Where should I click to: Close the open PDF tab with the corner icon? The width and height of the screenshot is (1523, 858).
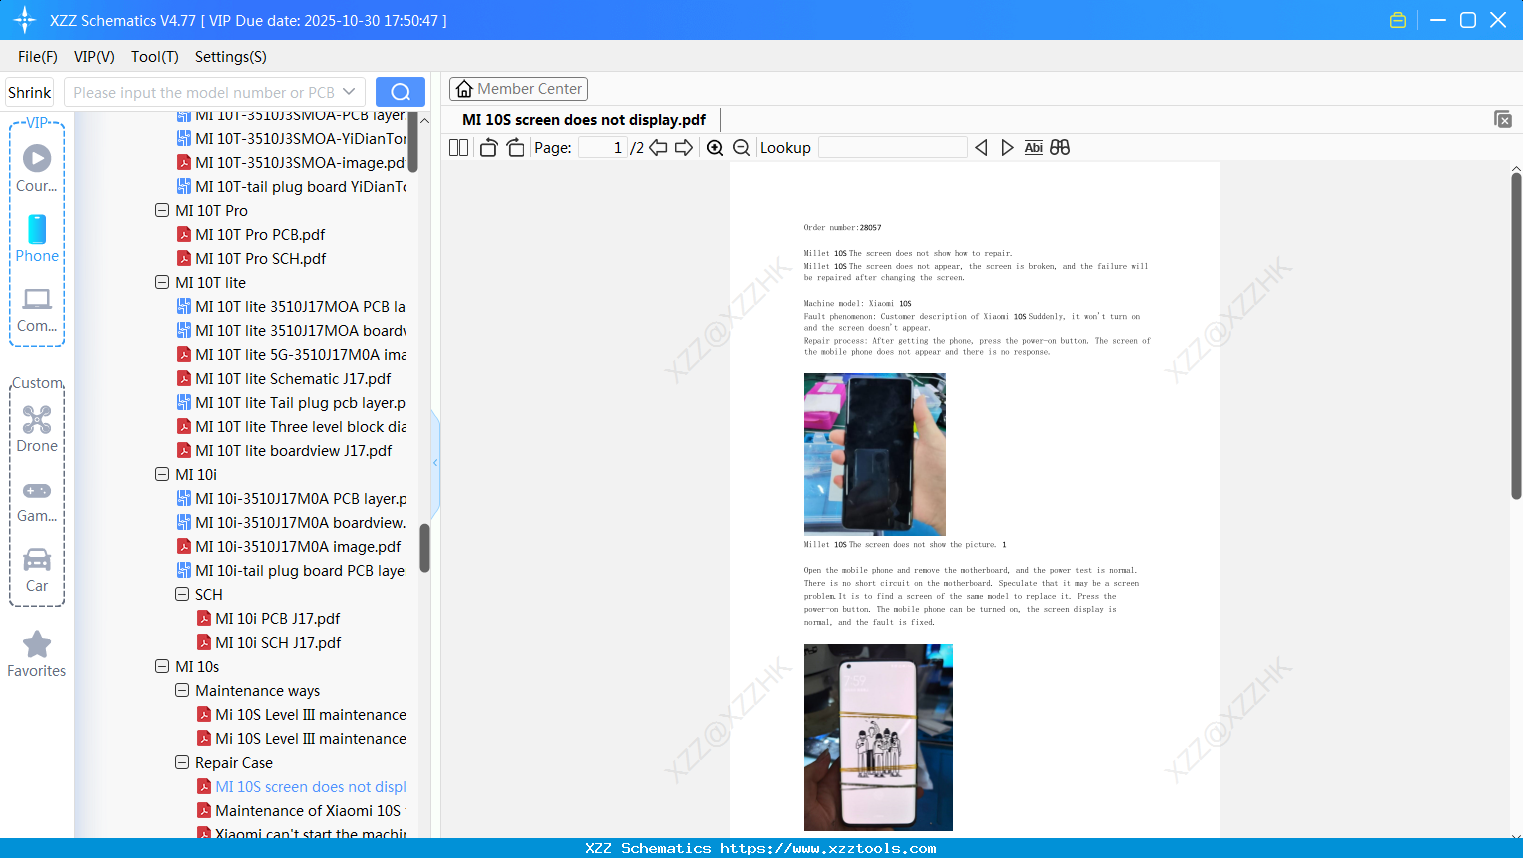1503,119
